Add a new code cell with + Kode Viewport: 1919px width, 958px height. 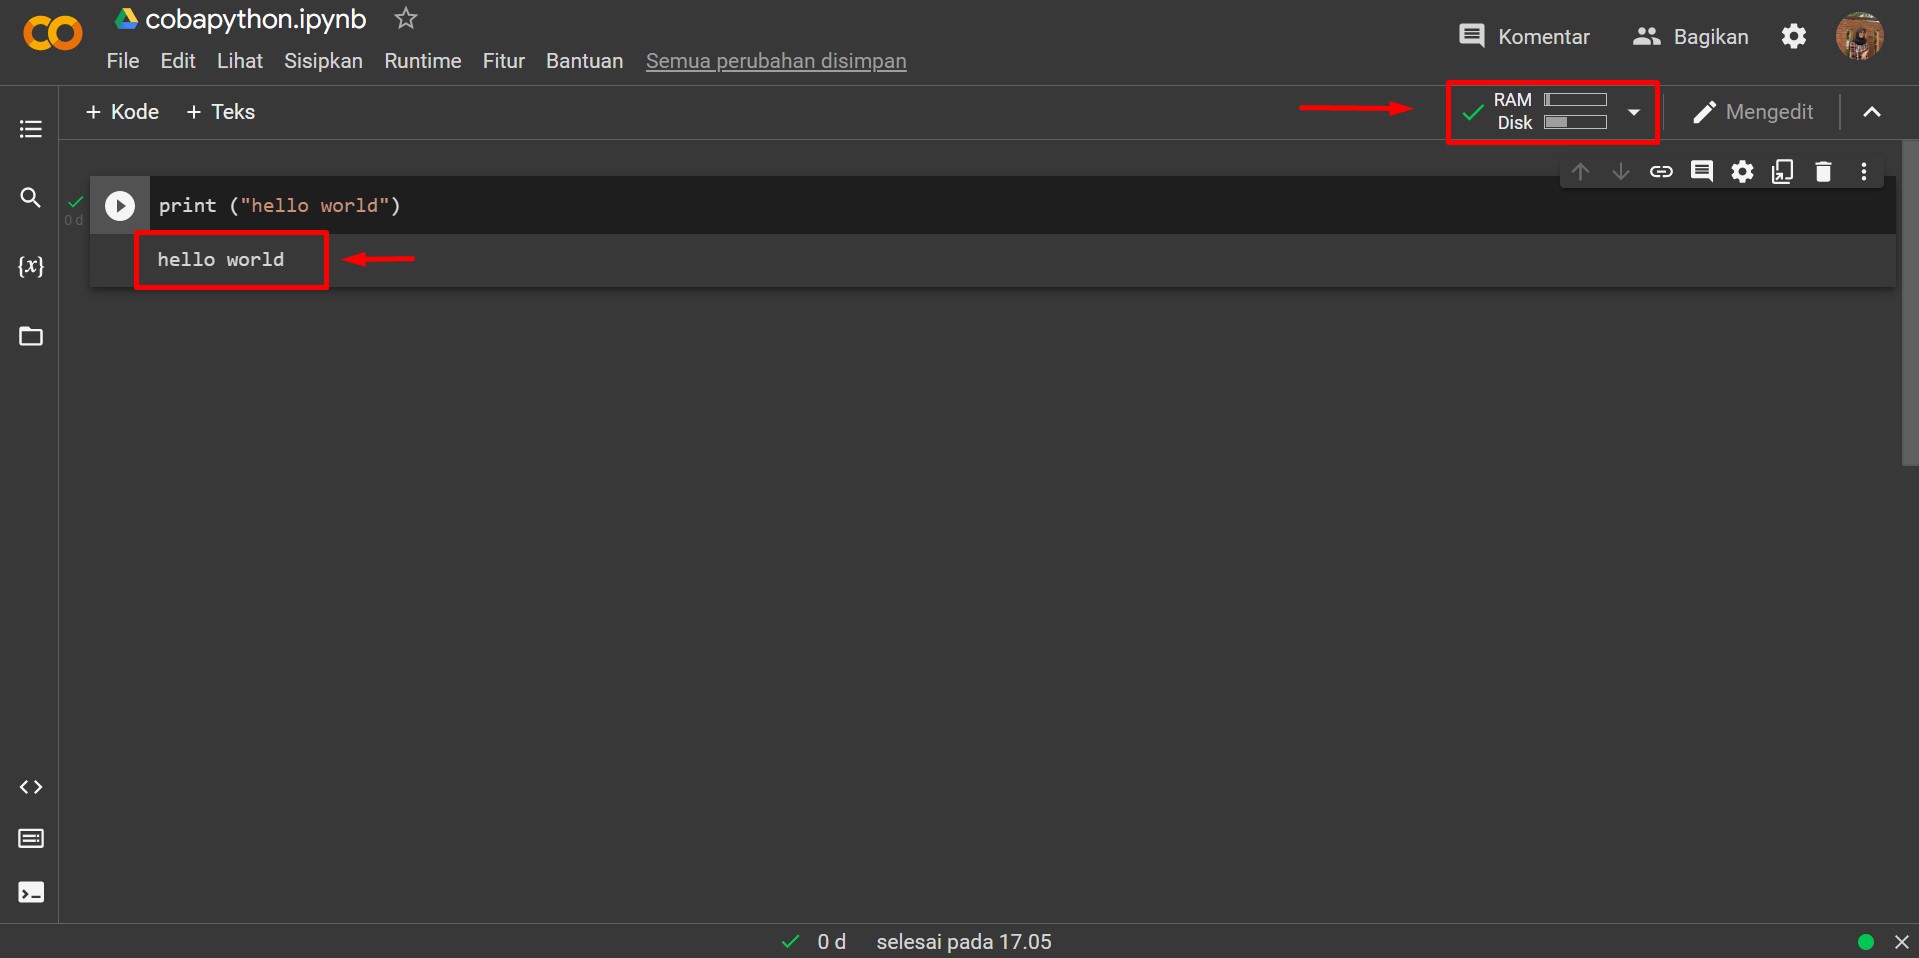122,112
